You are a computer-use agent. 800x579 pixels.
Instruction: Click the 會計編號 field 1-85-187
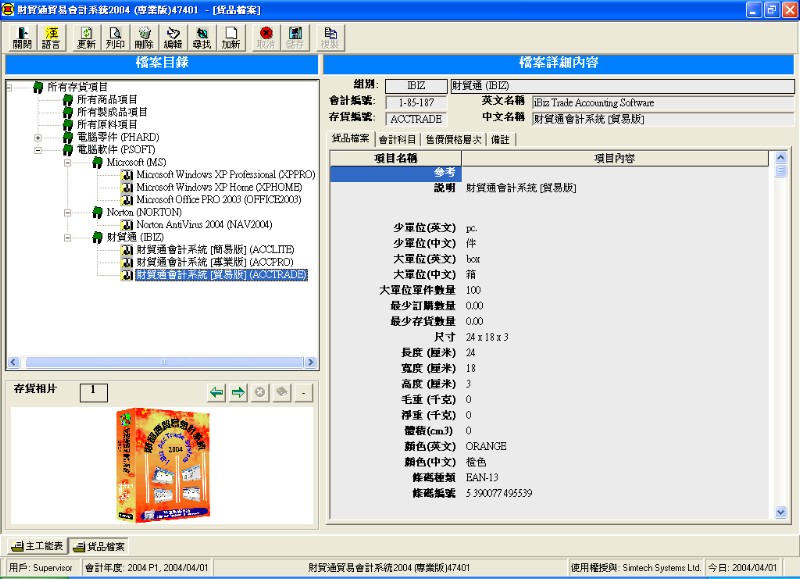pyautogui.click(x=416, y=103)
